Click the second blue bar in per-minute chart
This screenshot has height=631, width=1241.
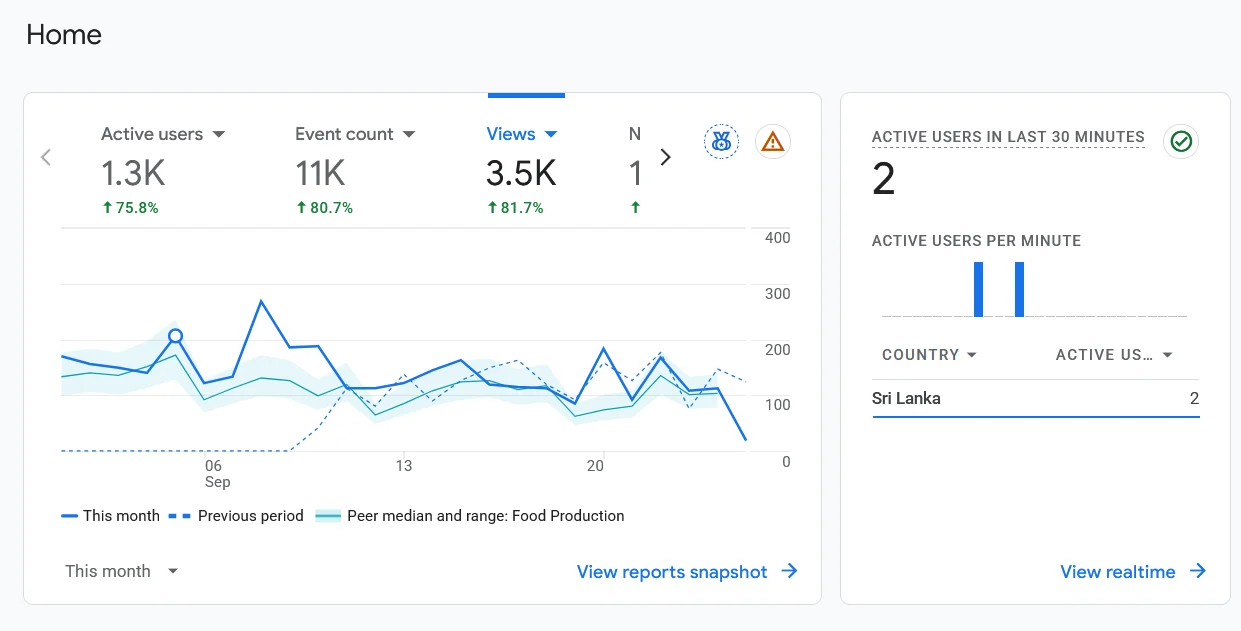(x=1020, y=289)
